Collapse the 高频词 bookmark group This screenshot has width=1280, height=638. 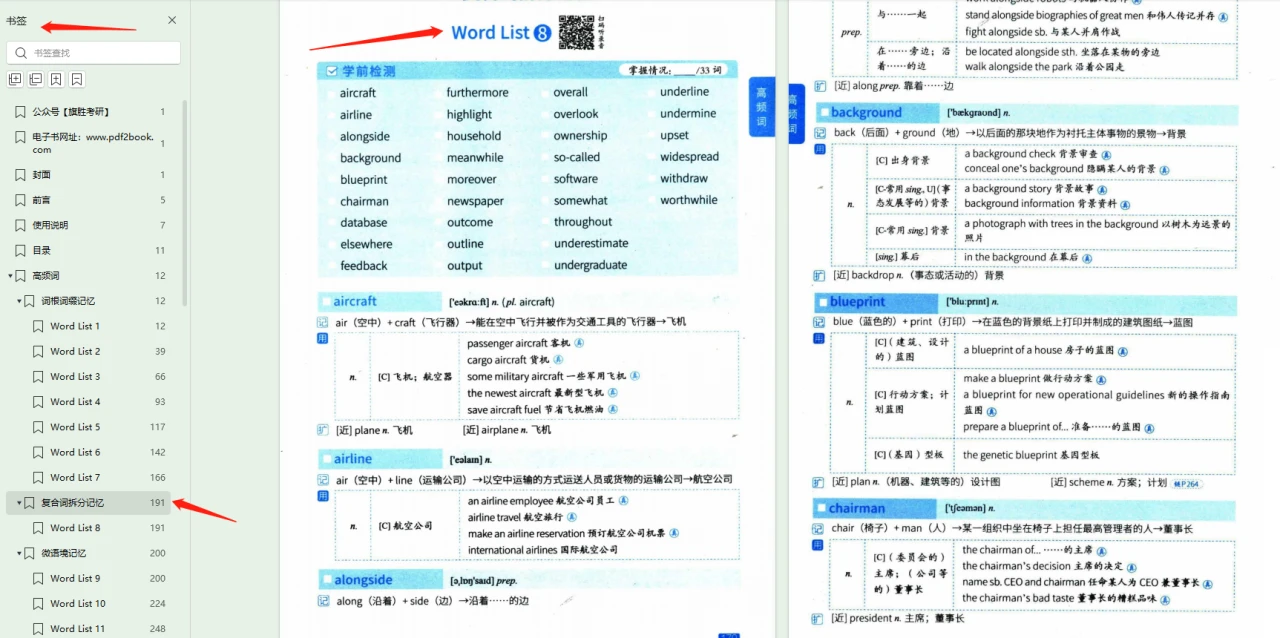coord(11,276)
